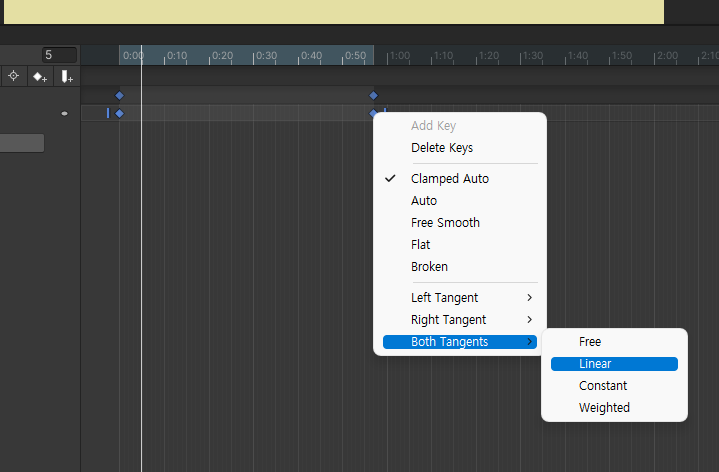
Task: Select the top-row keyframe diamond at 0:00
Action: coord(119,96)
